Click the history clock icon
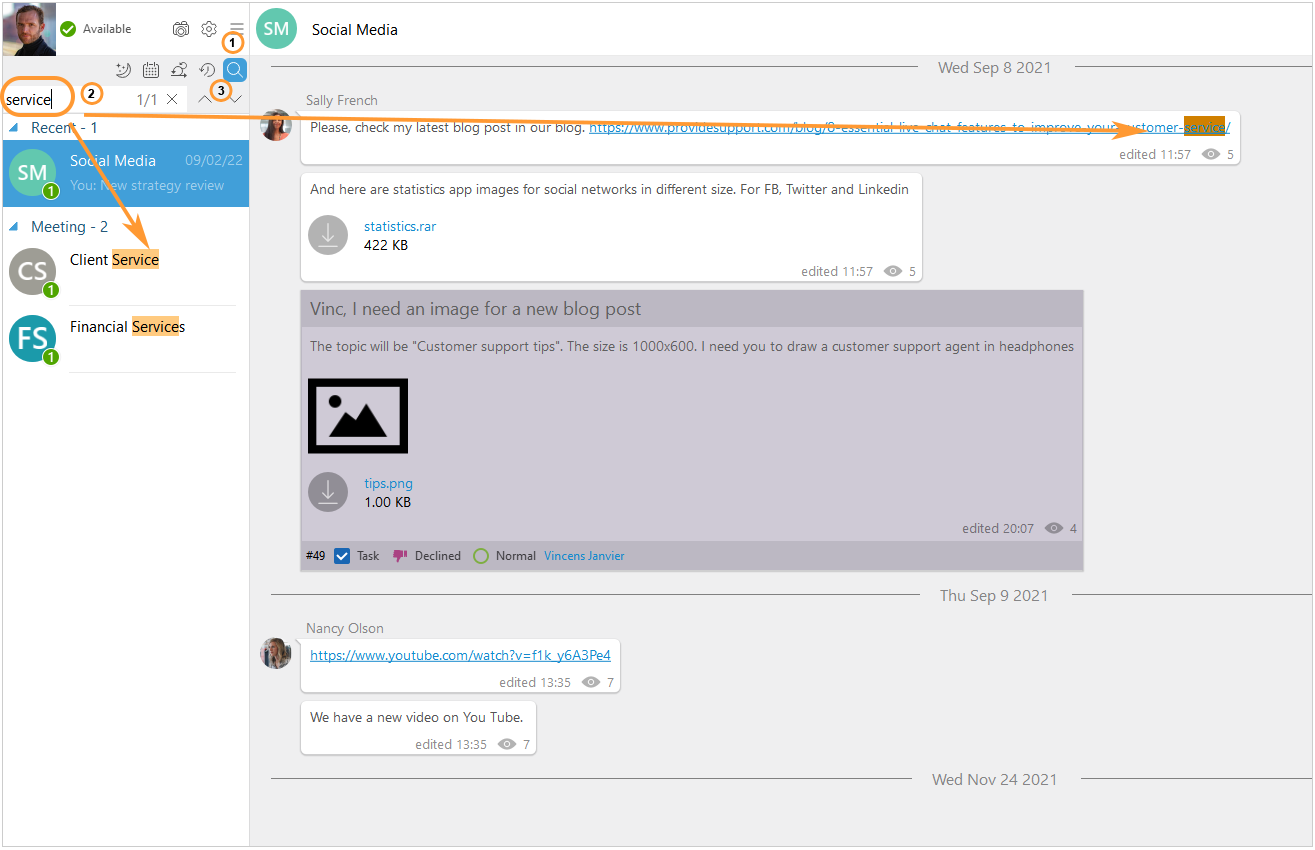The height and width of the screenshot is (850, 1315). point(208,70)
